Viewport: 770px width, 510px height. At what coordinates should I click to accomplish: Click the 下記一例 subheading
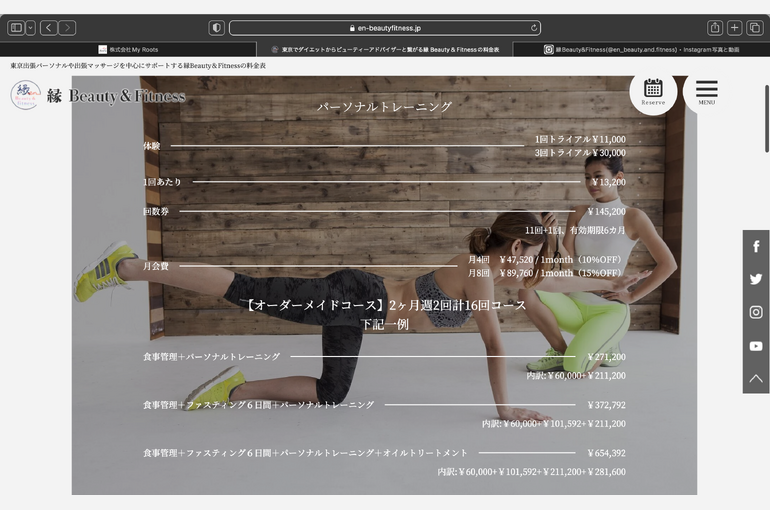(x=385, y=324)
